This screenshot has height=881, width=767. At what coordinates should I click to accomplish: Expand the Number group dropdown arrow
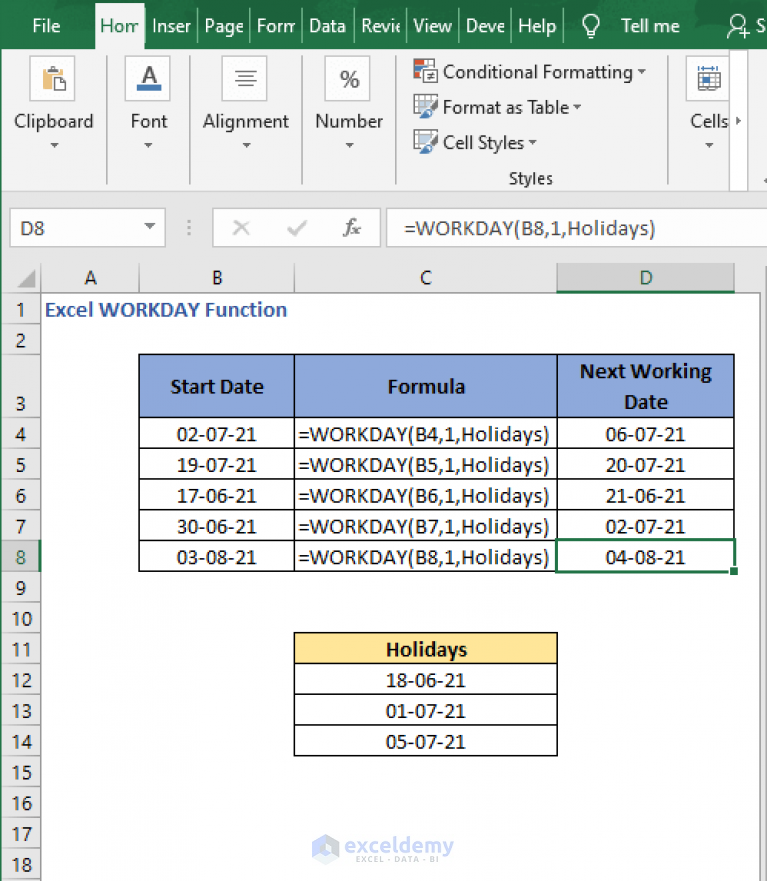tap(349, 146)
